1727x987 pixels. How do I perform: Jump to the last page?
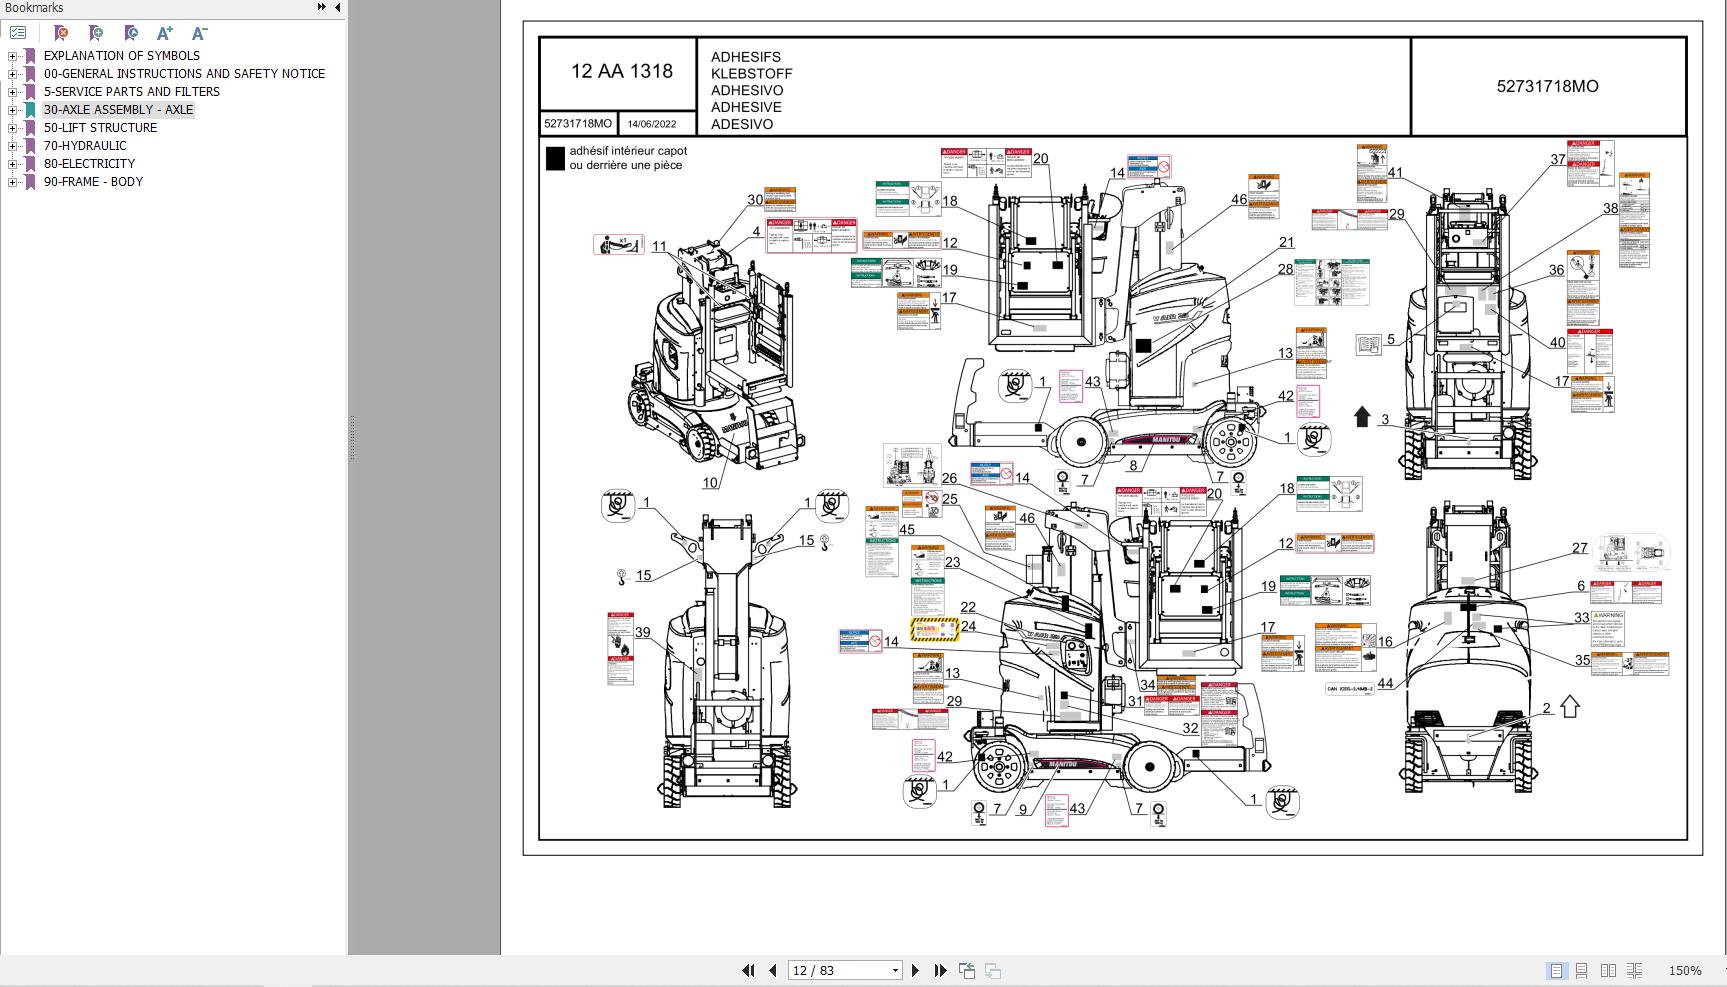940,970
